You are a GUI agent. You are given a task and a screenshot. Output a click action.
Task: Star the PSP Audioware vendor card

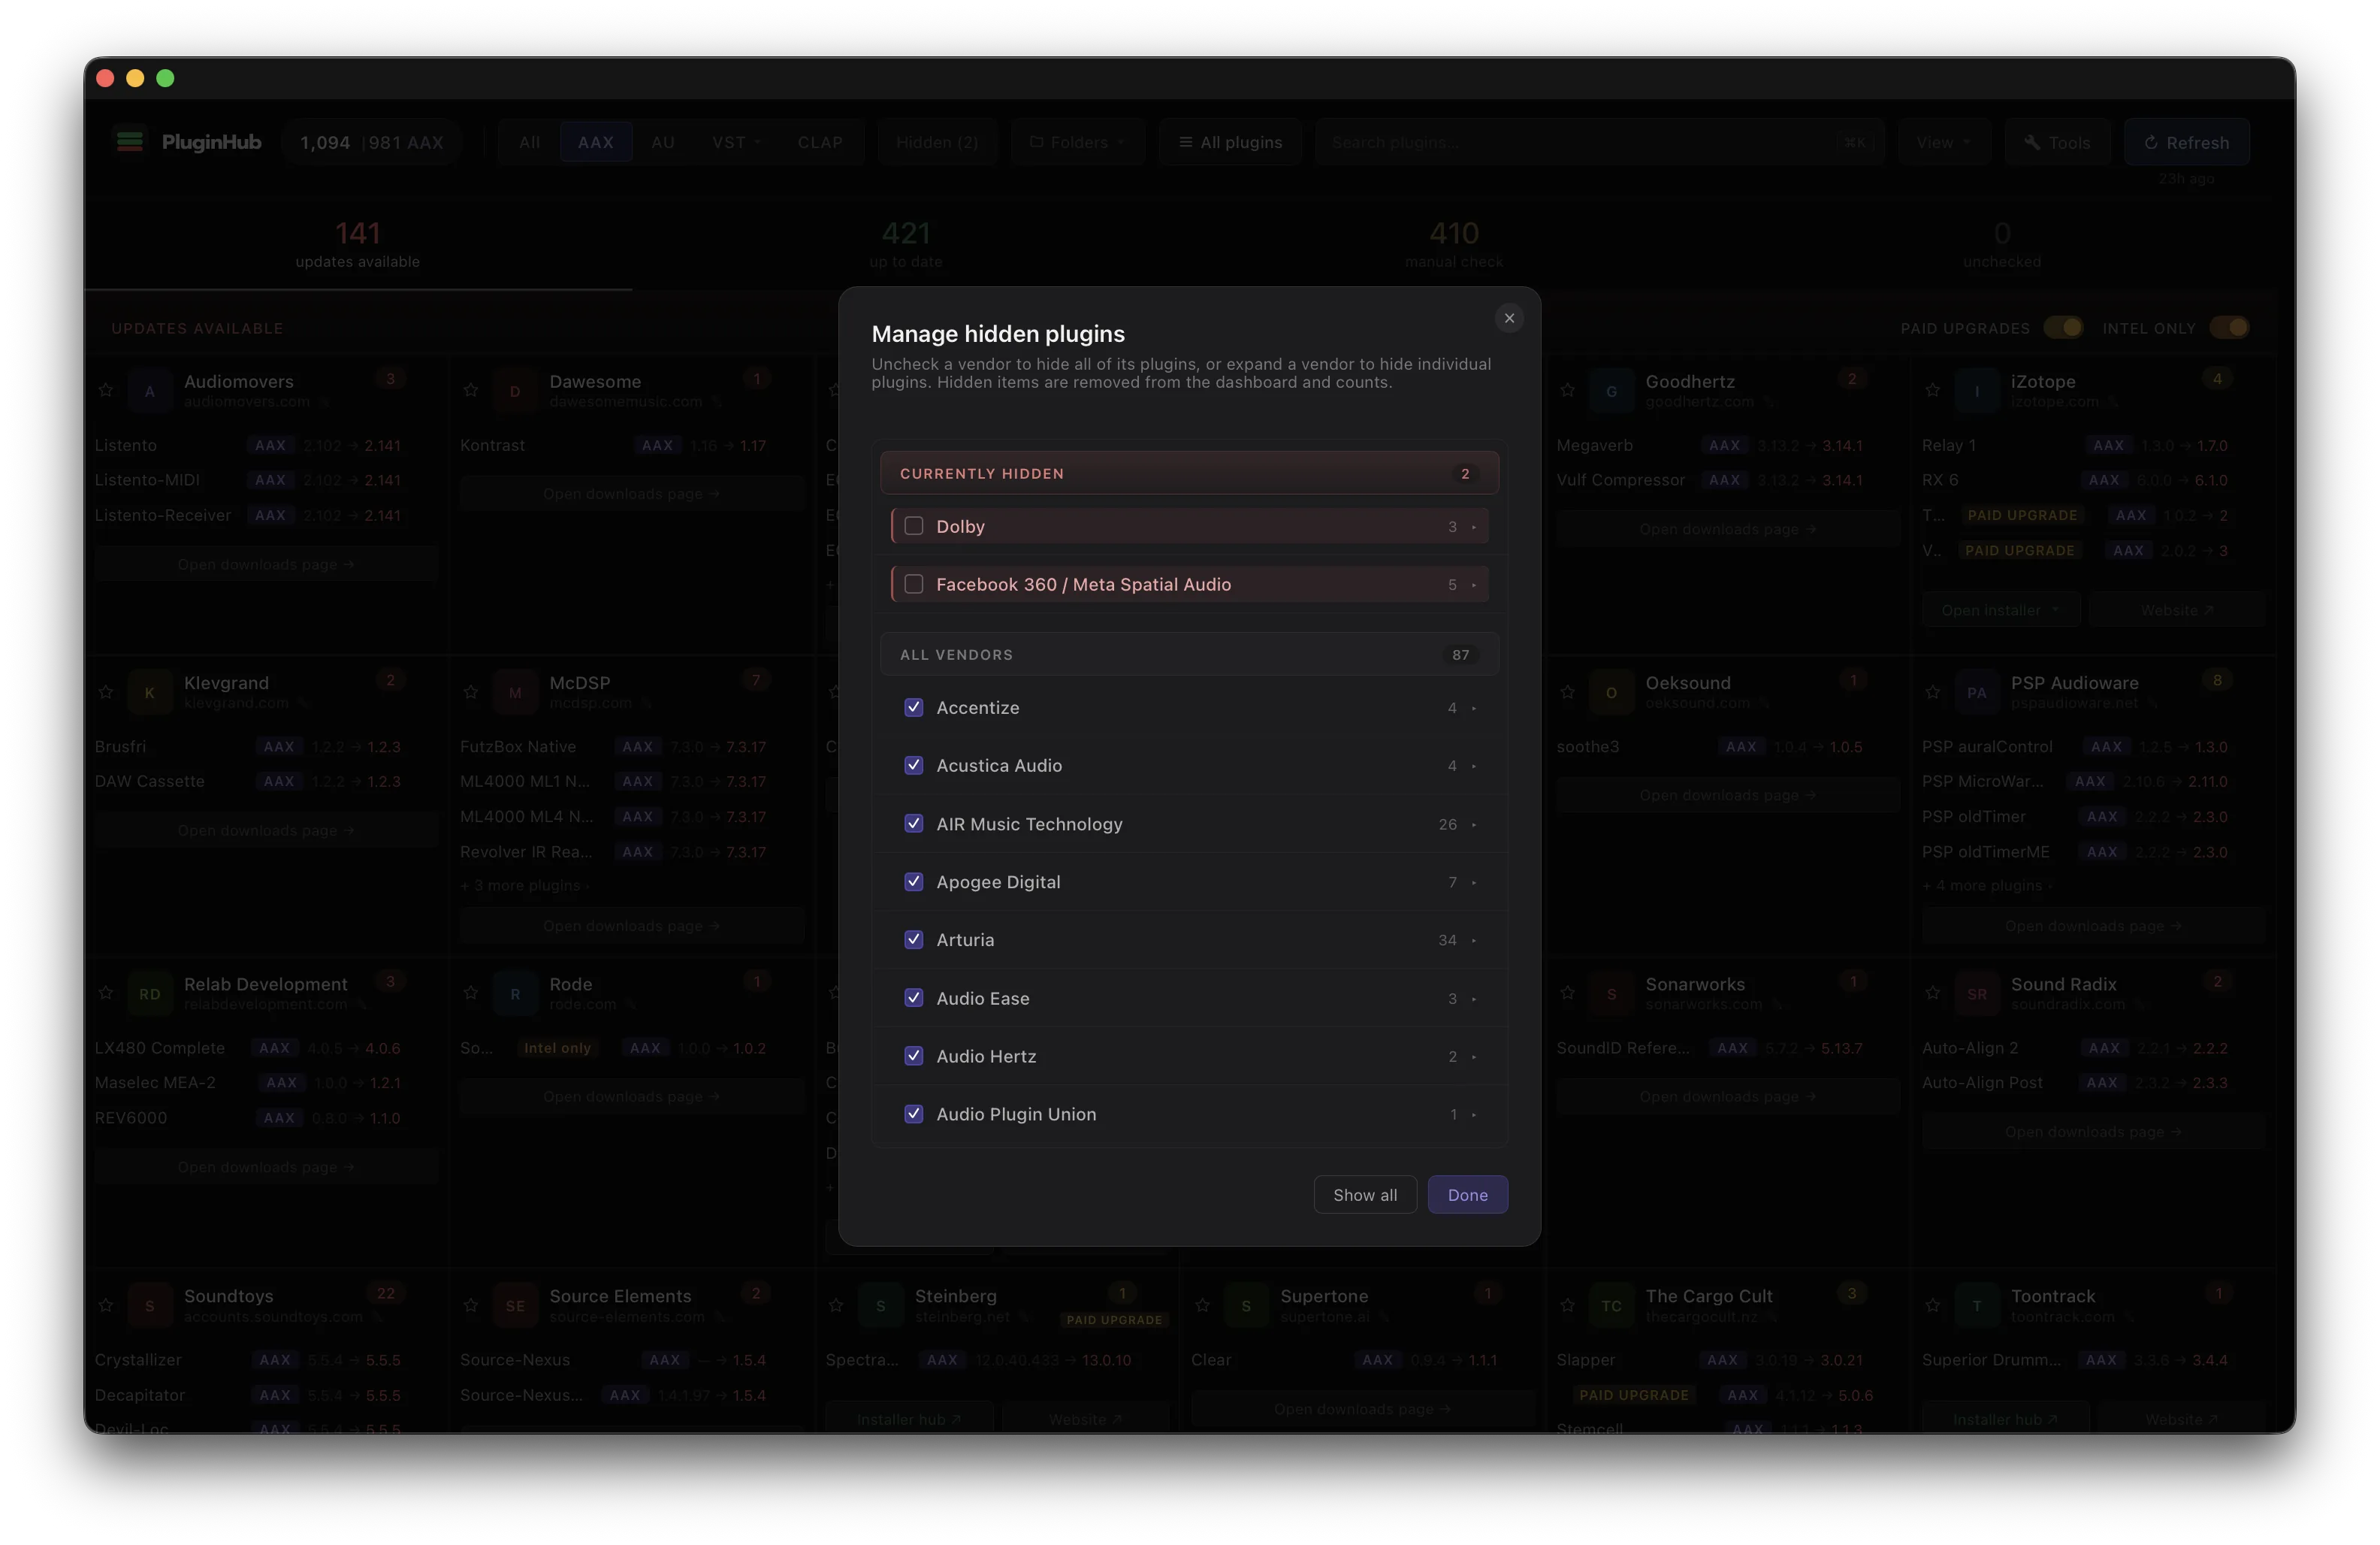click(1933, 692)
